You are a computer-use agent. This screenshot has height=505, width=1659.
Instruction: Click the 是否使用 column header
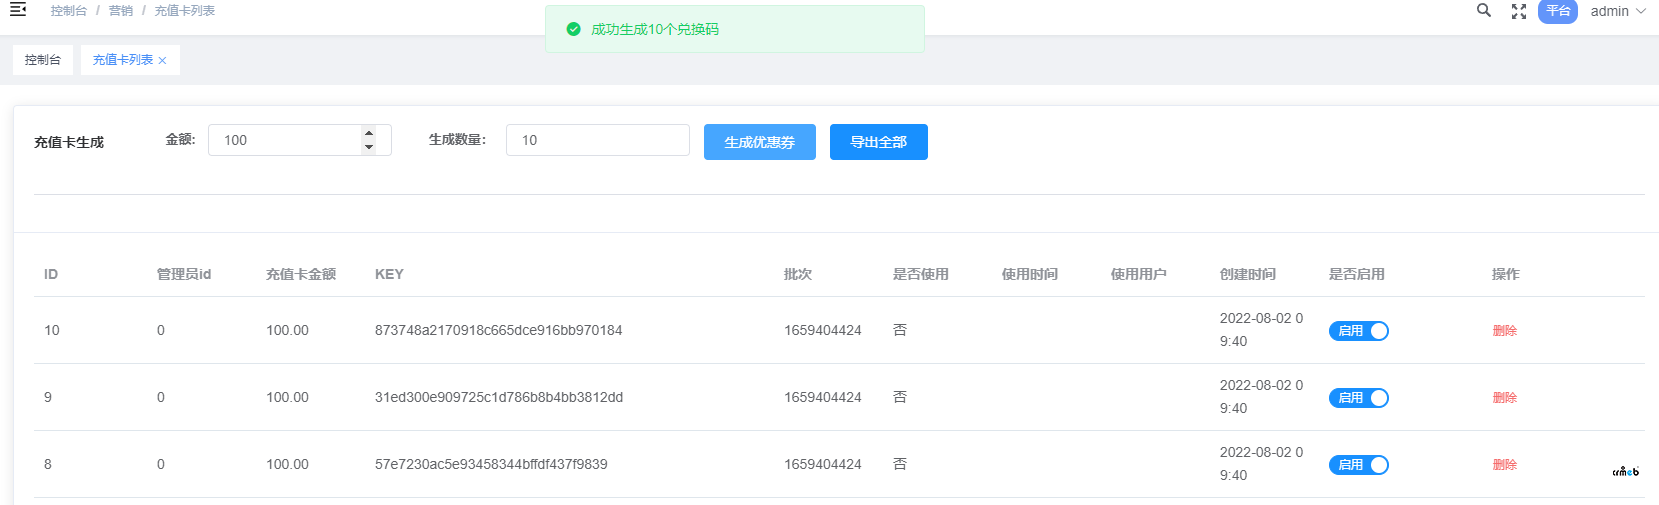[921, 274]
